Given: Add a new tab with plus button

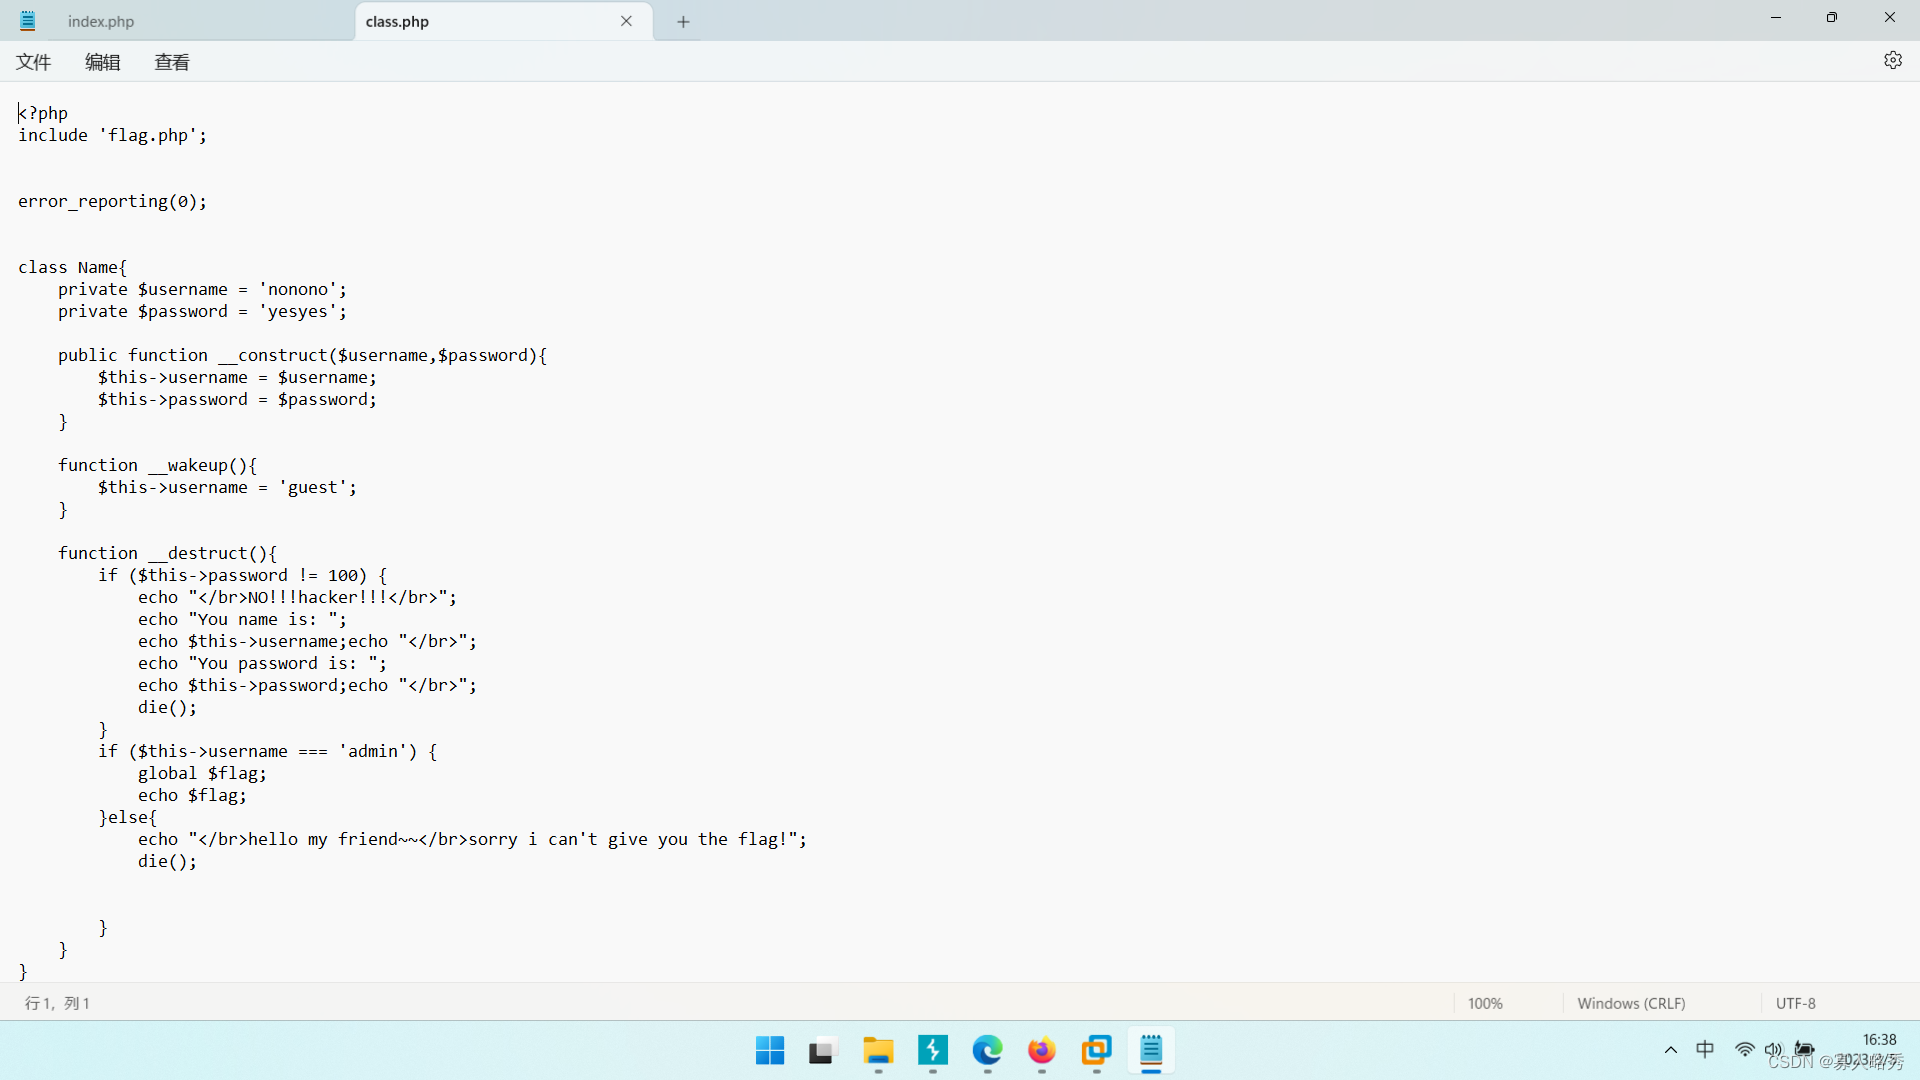Looking at the screenshot, I should 683,22.
